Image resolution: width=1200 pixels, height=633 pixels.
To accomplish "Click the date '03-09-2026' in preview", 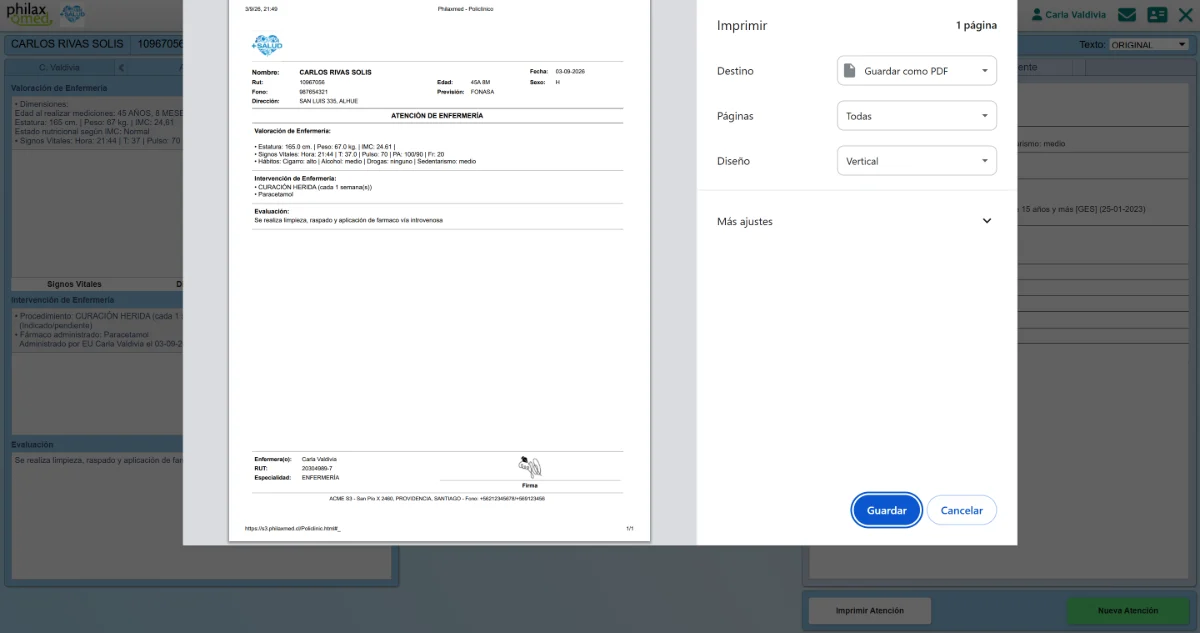I will [x=572, y=73].
